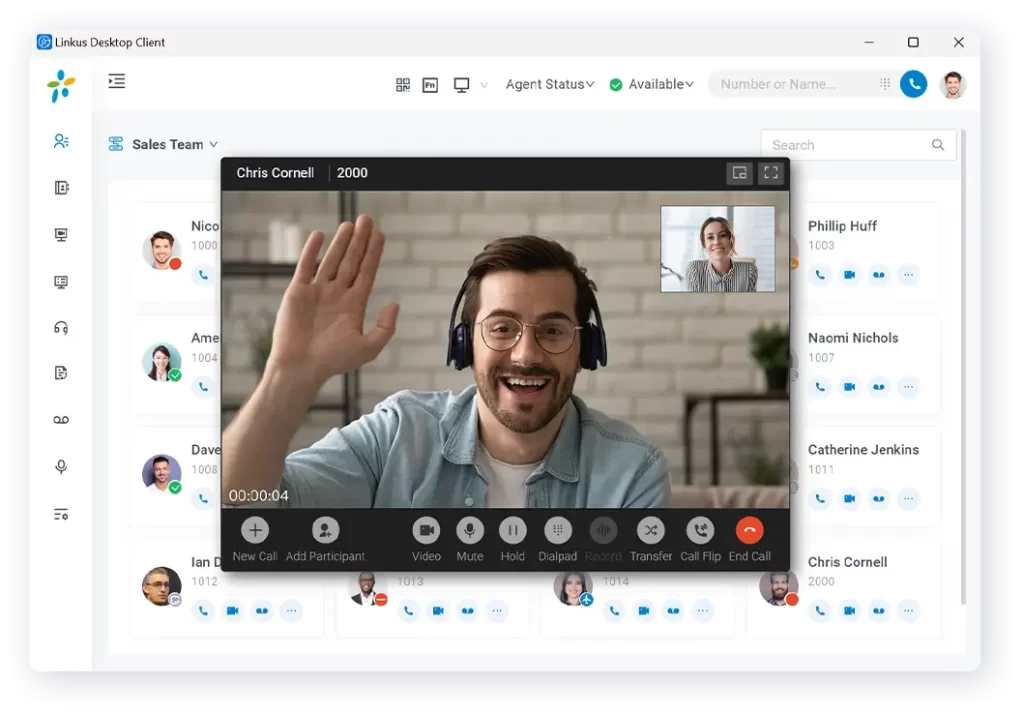
Task: Start a New Call from call toolbar
Action: click(255, 531)
